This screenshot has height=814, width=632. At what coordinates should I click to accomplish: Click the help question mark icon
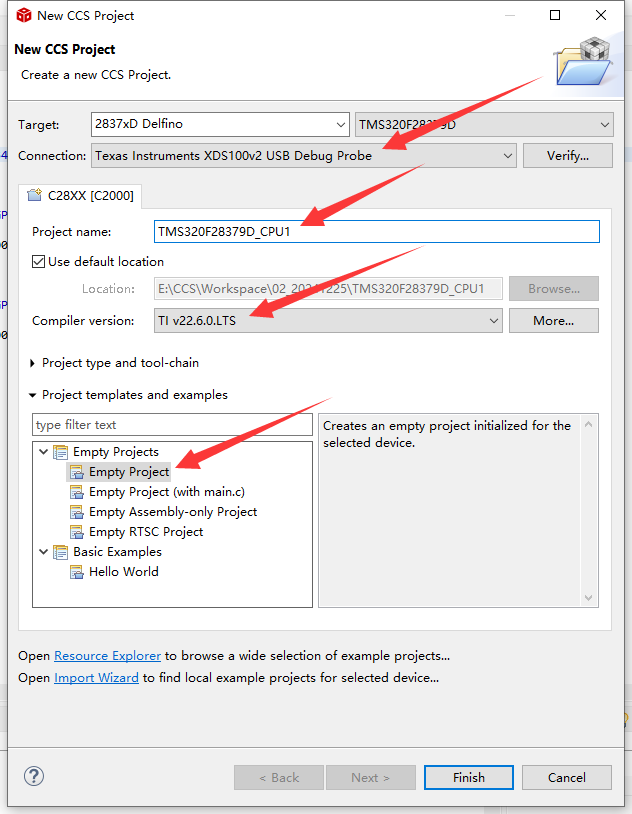click(34, 777)
